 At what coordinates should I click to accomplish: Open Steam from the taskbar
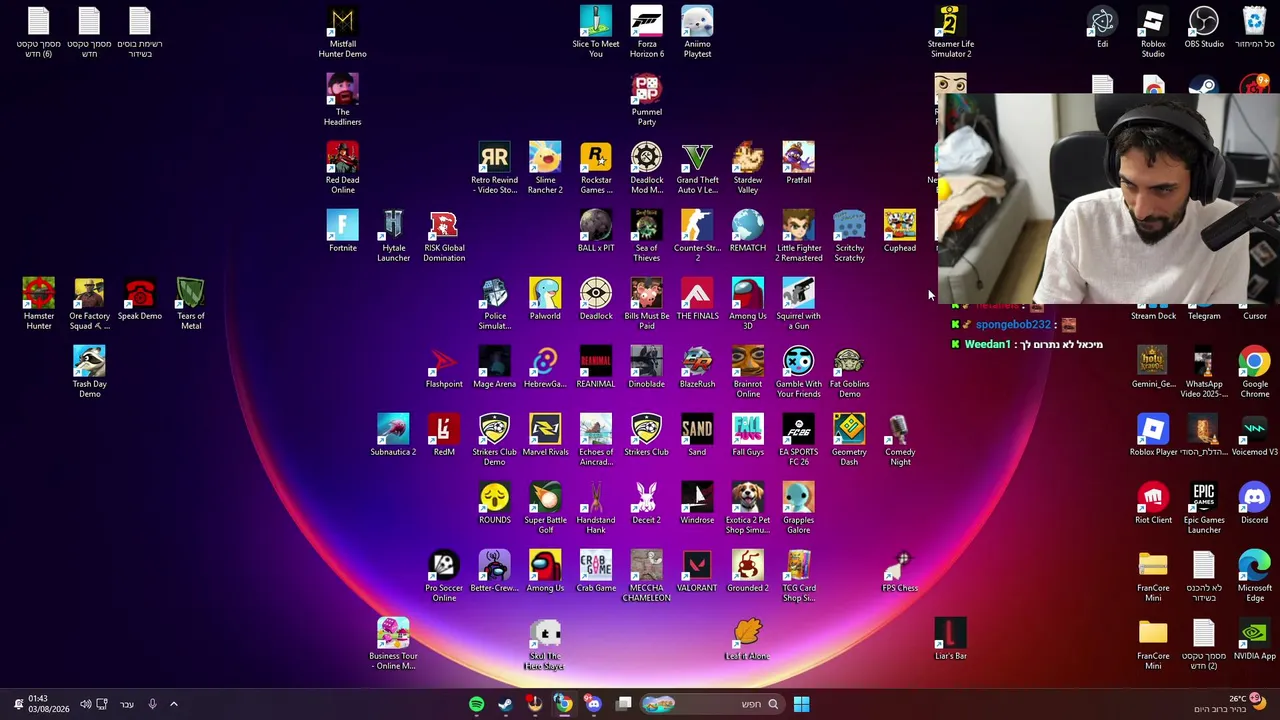pyautogui.click(x=505, y=704)
